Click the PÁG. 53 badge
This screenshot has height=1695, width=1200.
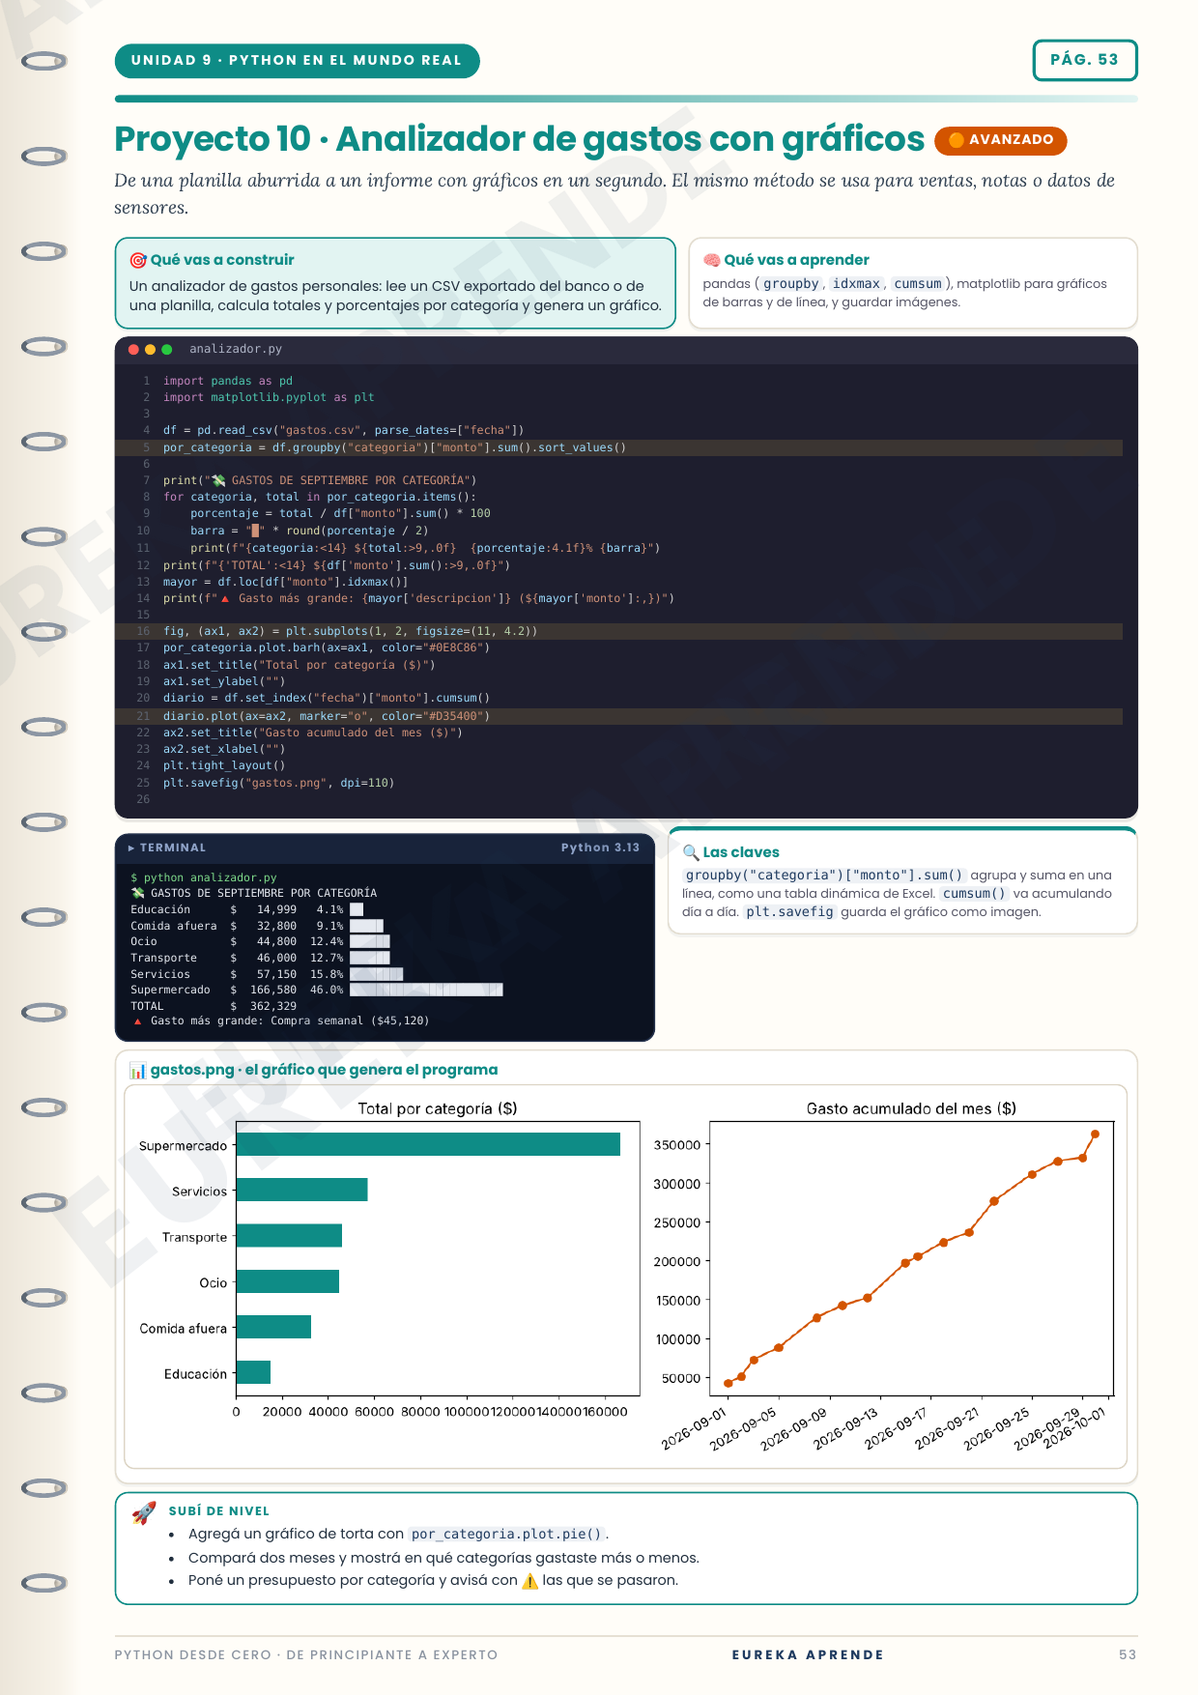point(1085,60)
